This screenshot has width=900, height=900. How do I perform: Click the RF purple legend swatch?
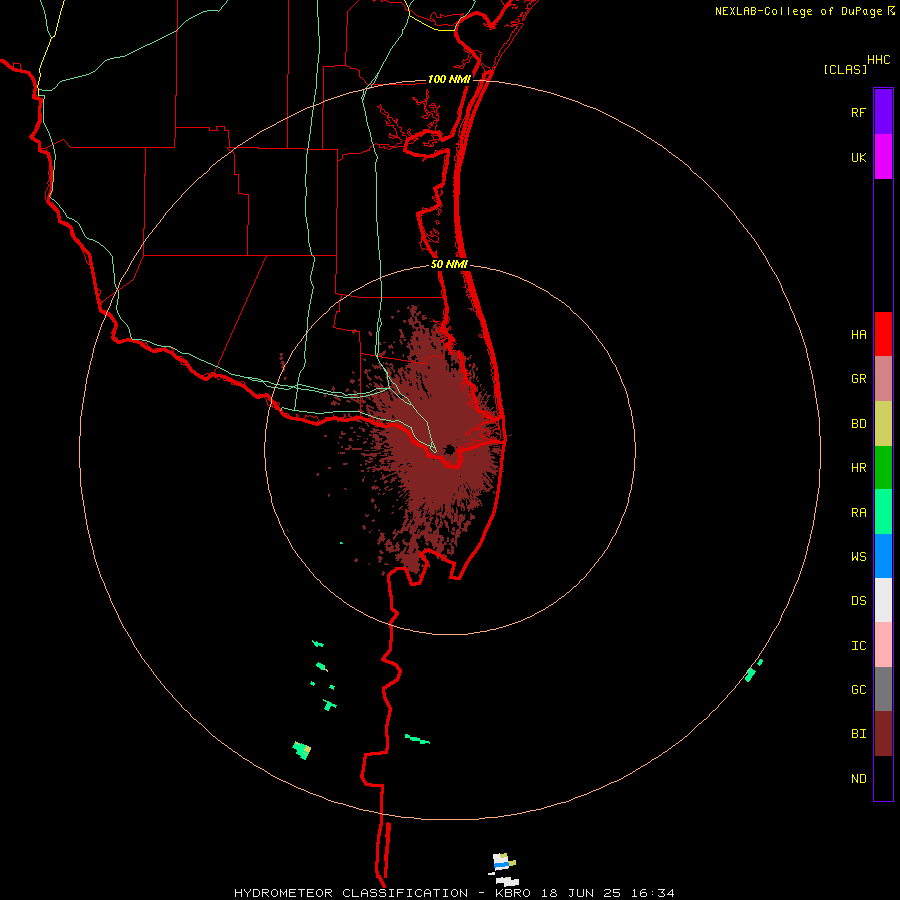click(883, 112)
